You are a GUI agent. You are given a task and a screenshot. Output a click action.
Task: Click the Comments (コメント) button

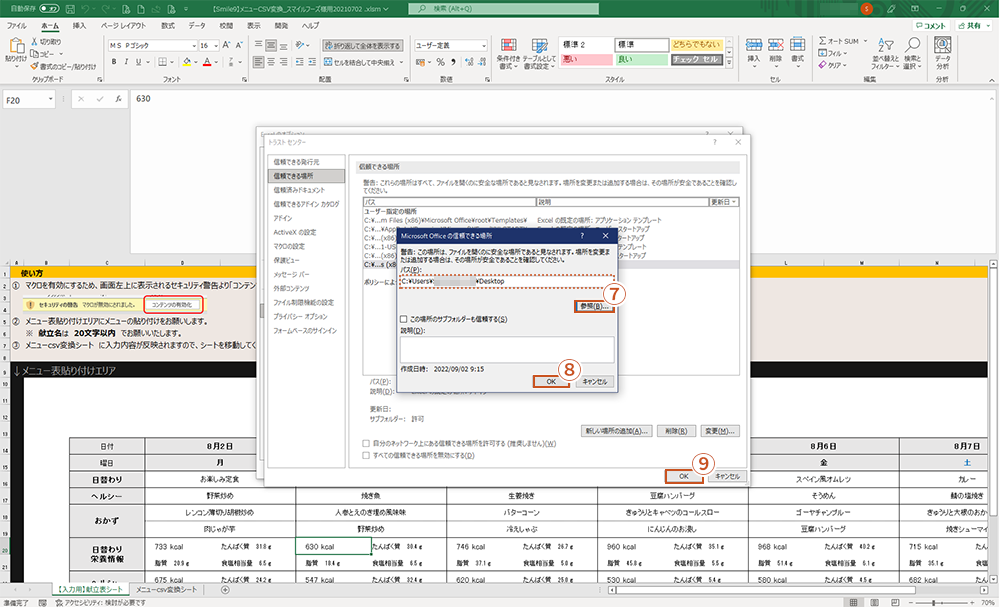pyautogui.click(x=931, y=26)
